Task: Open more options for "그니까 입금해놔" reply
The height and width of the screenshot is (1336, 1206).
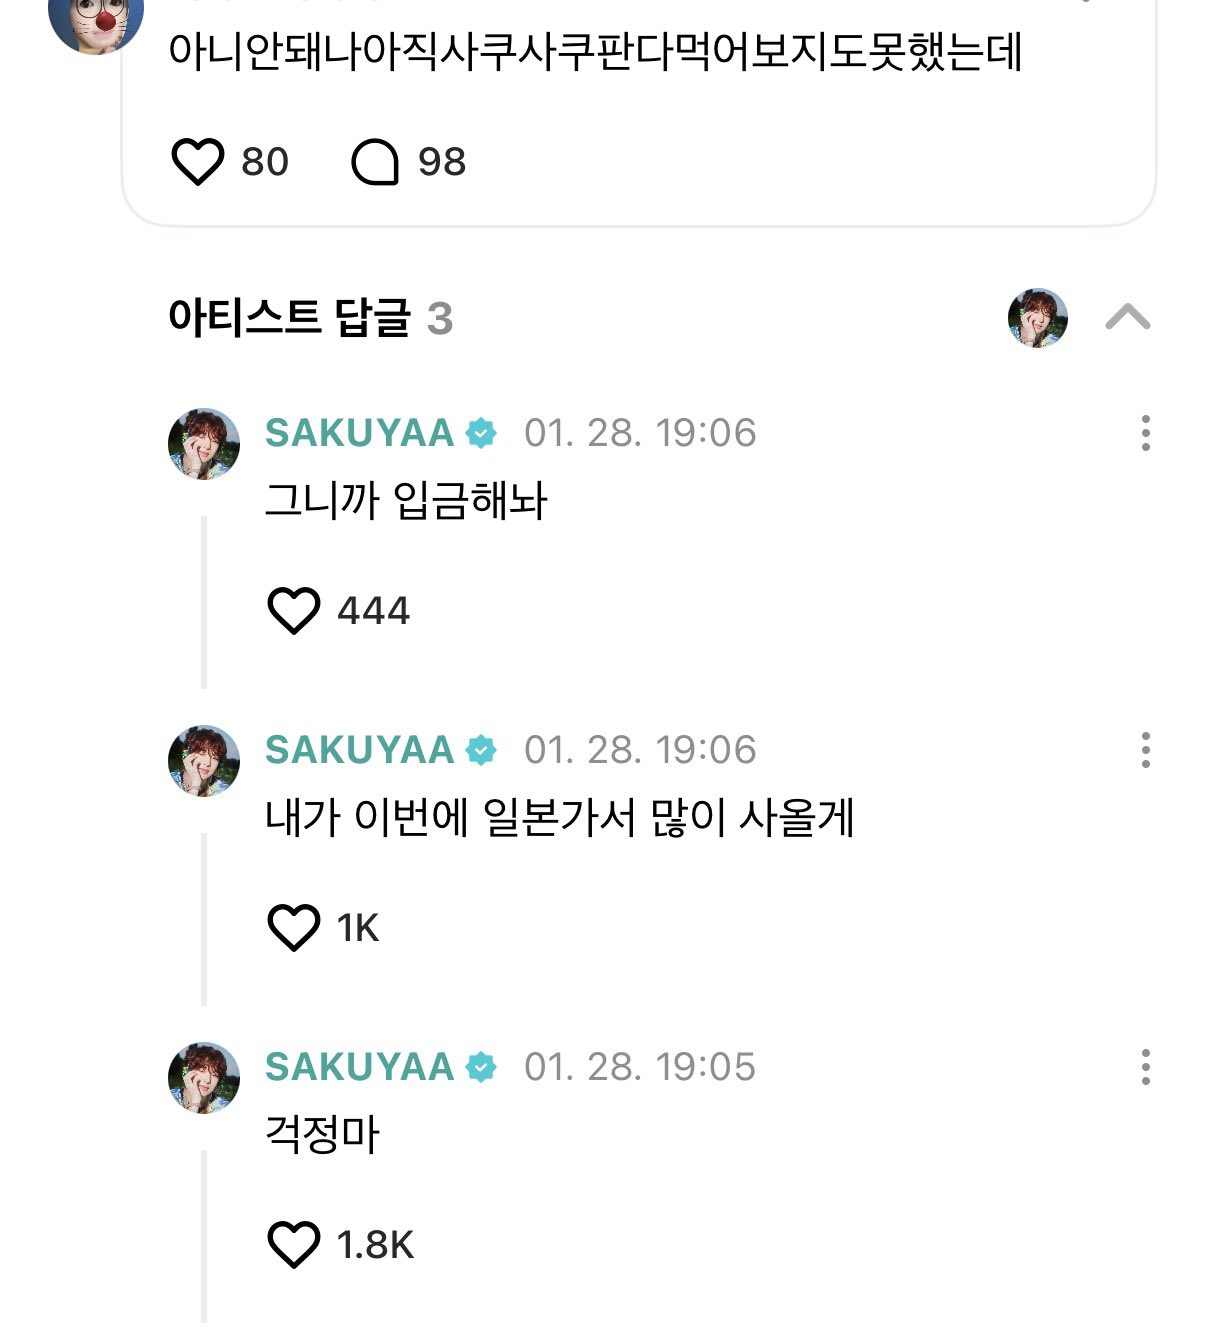Action: pyautogui.click(x=1145, y=433)
